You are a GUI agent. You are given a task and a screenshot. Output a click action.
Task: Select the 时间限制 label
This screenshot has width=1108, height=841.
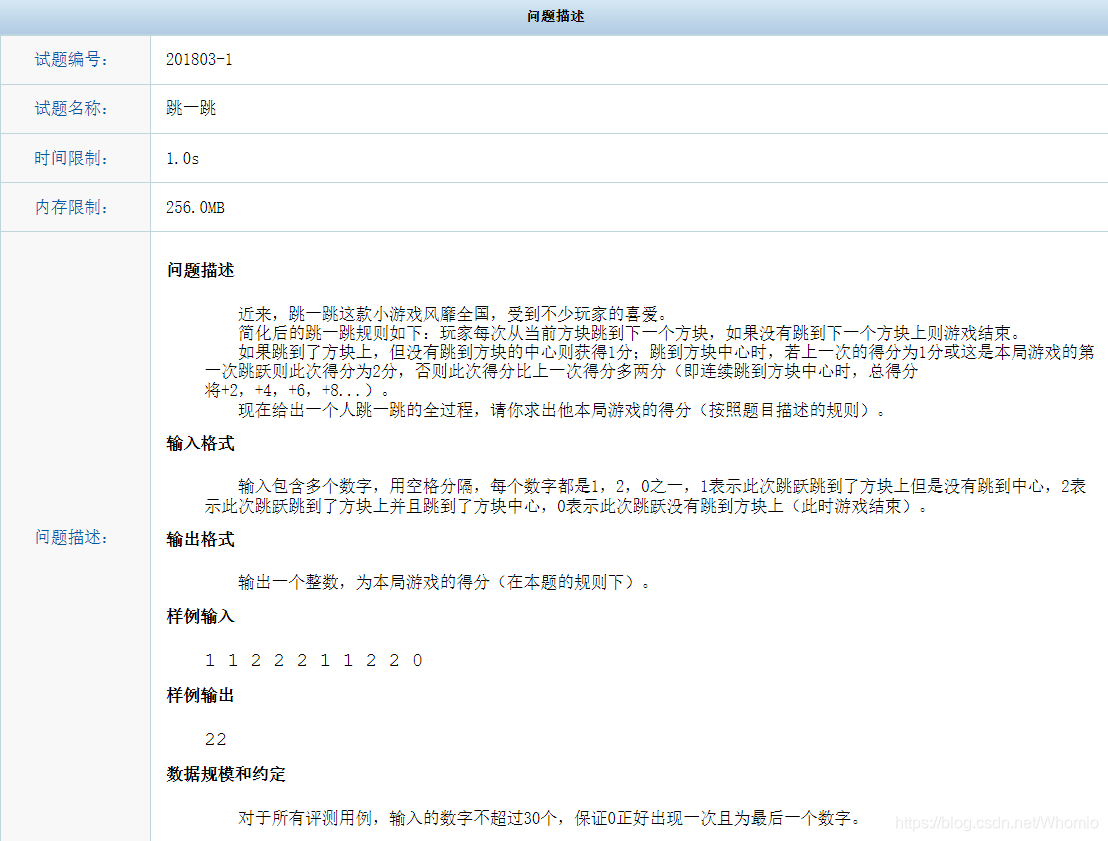71,158
